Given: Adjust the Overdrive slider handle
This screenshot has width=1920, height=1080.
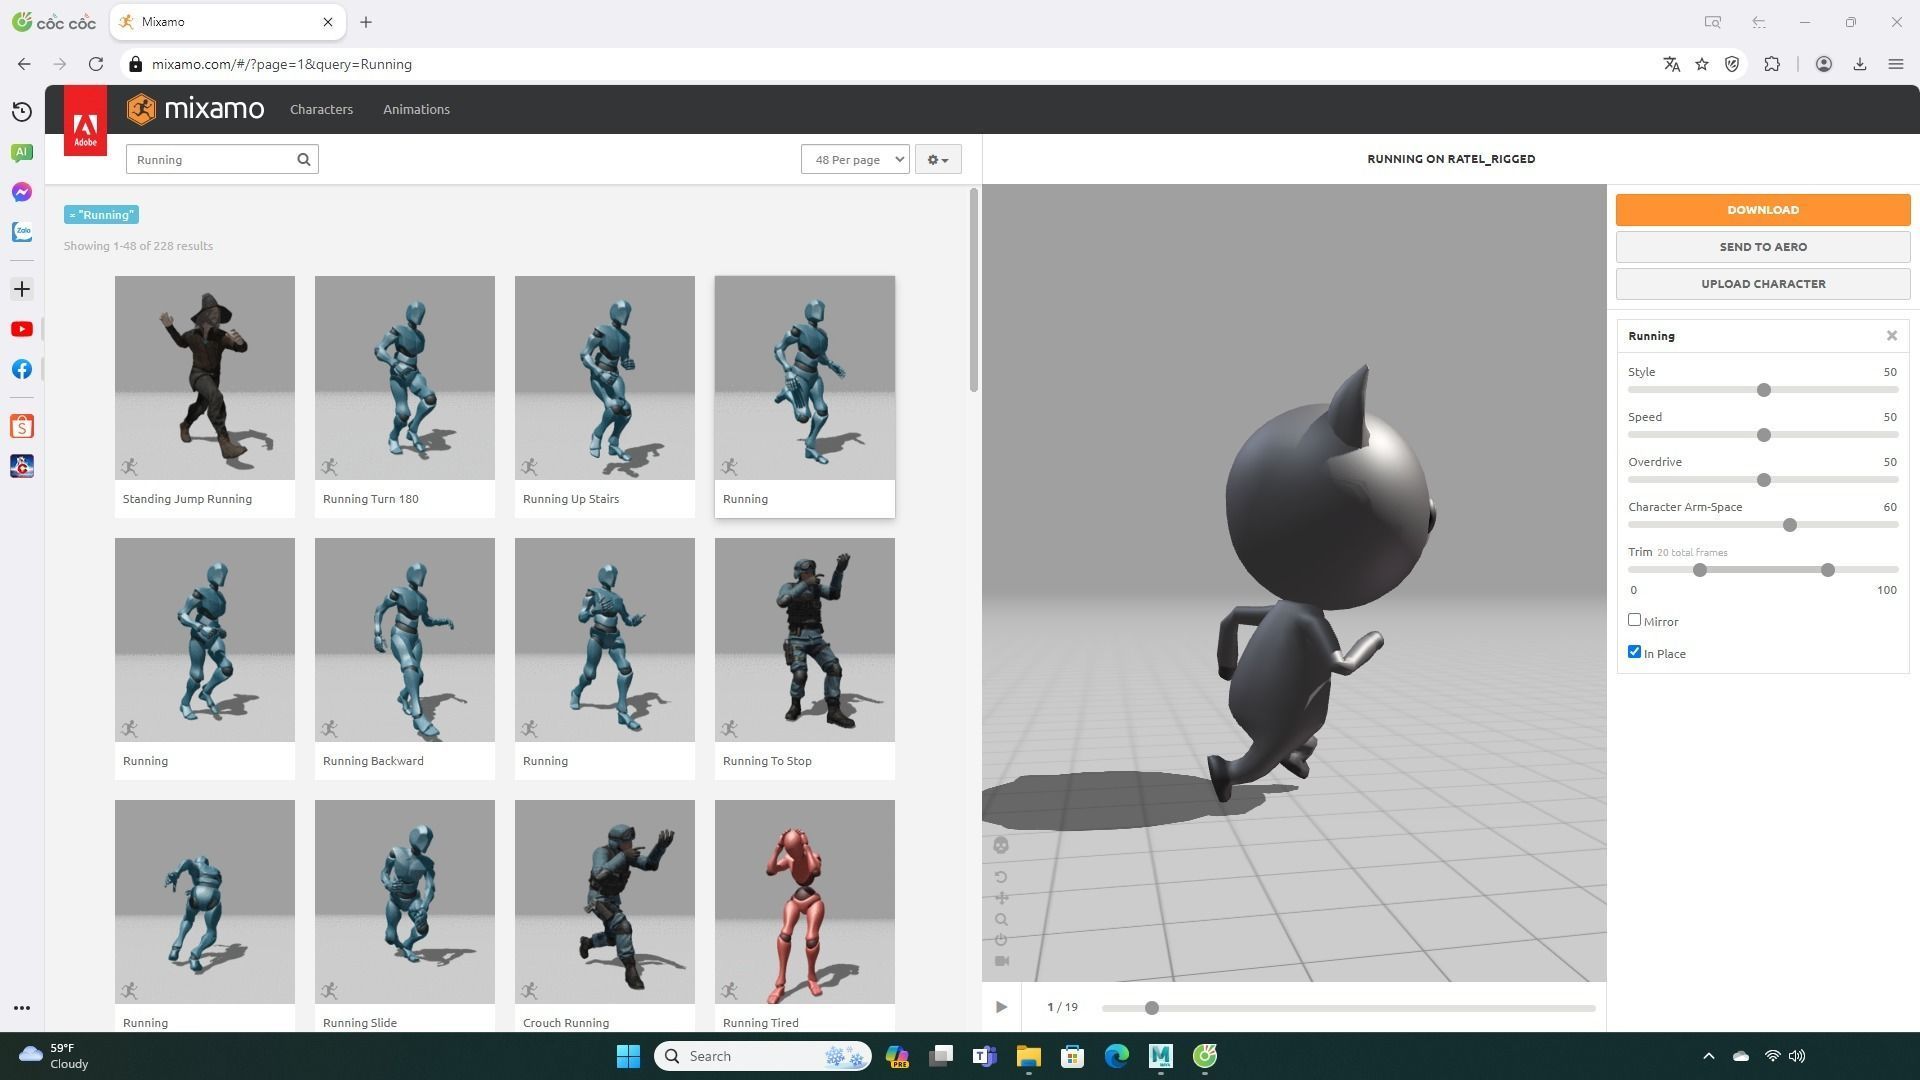Looking at the screenshot, I should [x=1764, y=480].
